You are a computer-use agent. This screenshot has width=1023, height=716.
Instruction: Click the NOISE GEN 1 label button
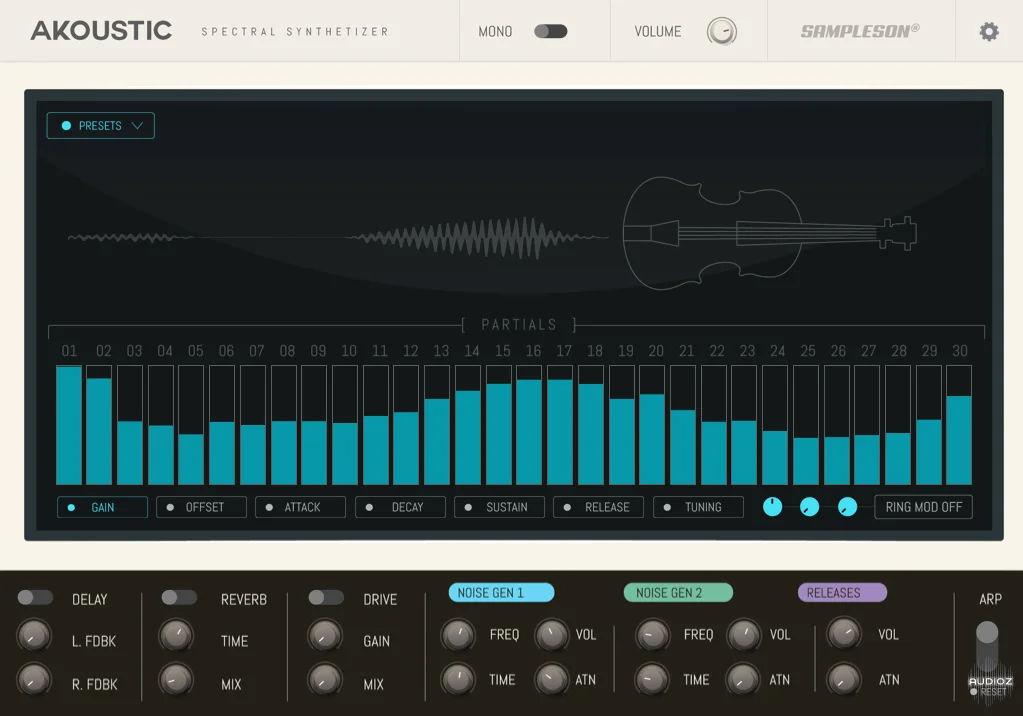coord(501,593)
